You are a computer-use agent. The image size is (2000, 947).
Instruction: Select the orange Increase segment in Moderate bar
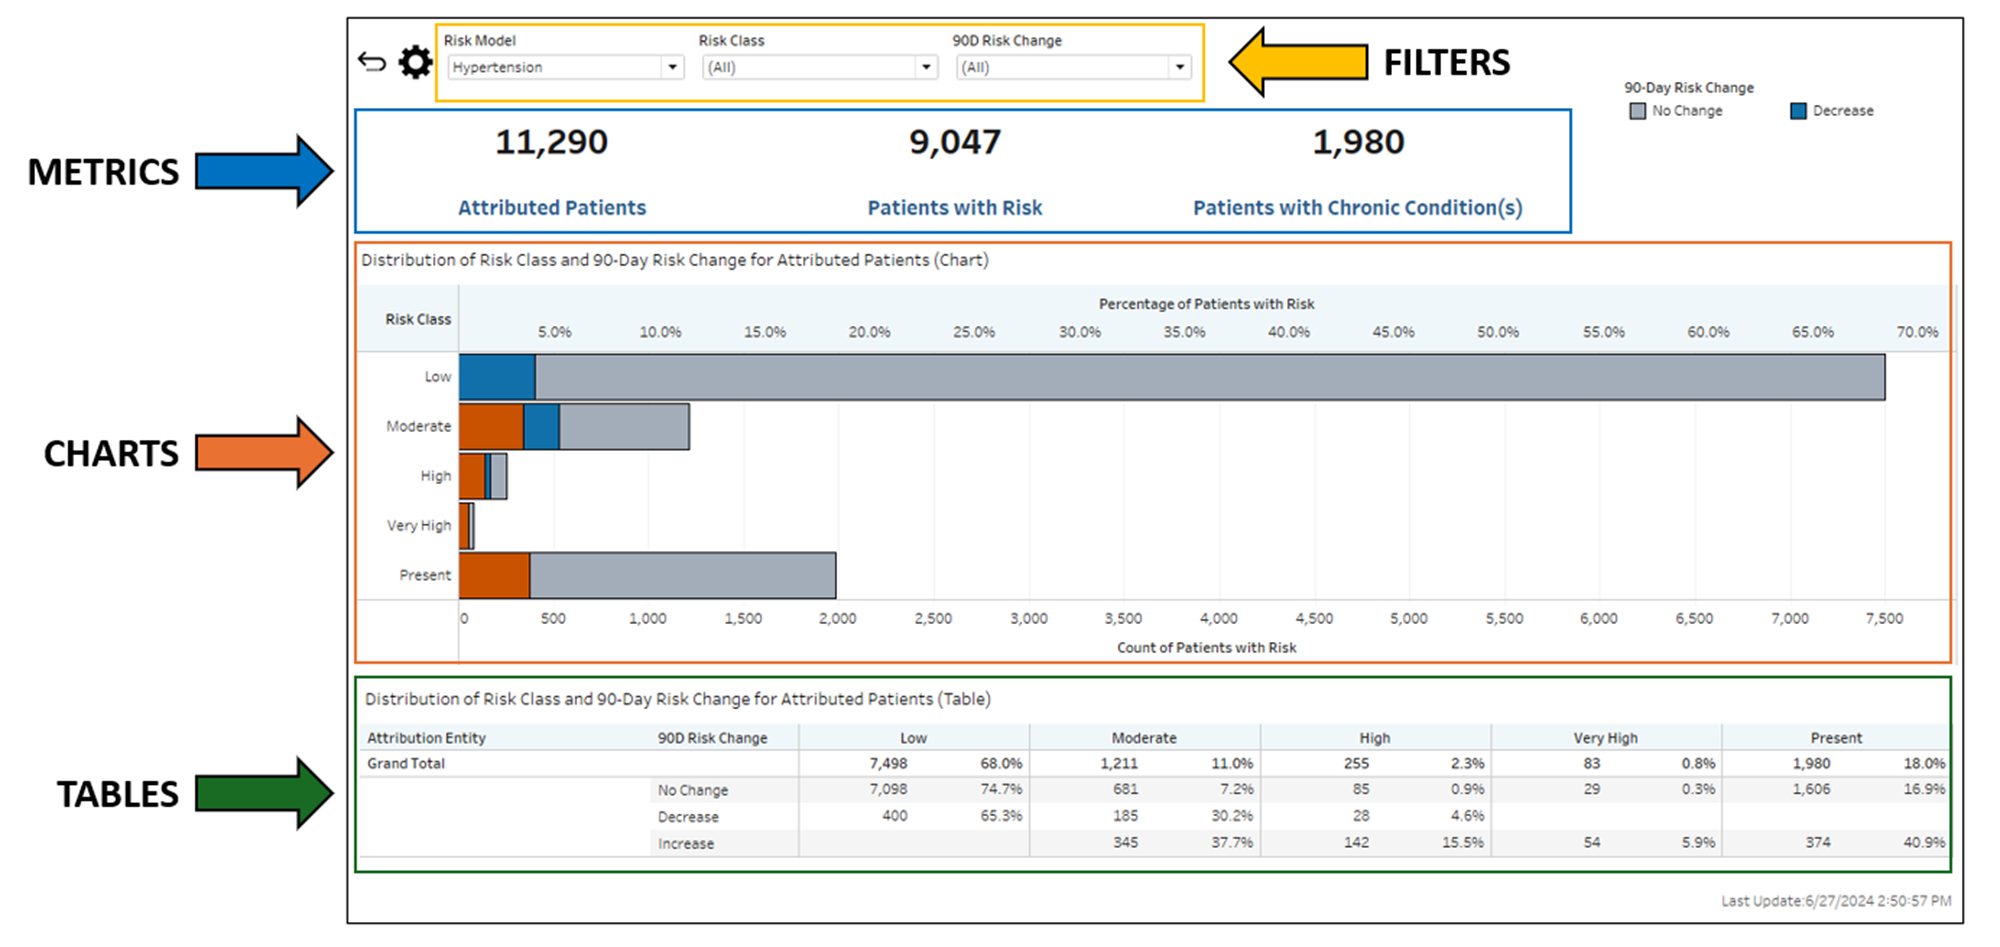coord(491,427)
